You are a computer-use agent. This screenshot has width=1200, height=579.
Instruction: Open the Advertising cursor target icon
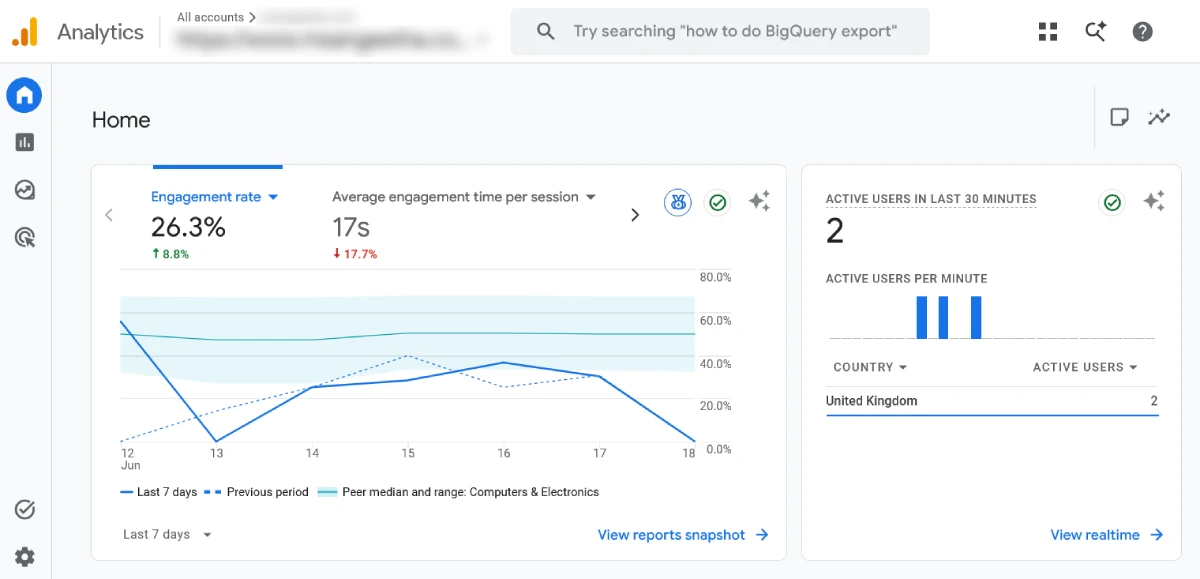pos(25,237)
